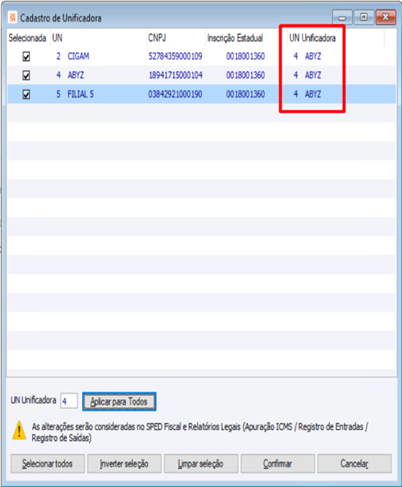
Task: Click the 'UN Unificadora' column header
Action: tap(312, 38)
